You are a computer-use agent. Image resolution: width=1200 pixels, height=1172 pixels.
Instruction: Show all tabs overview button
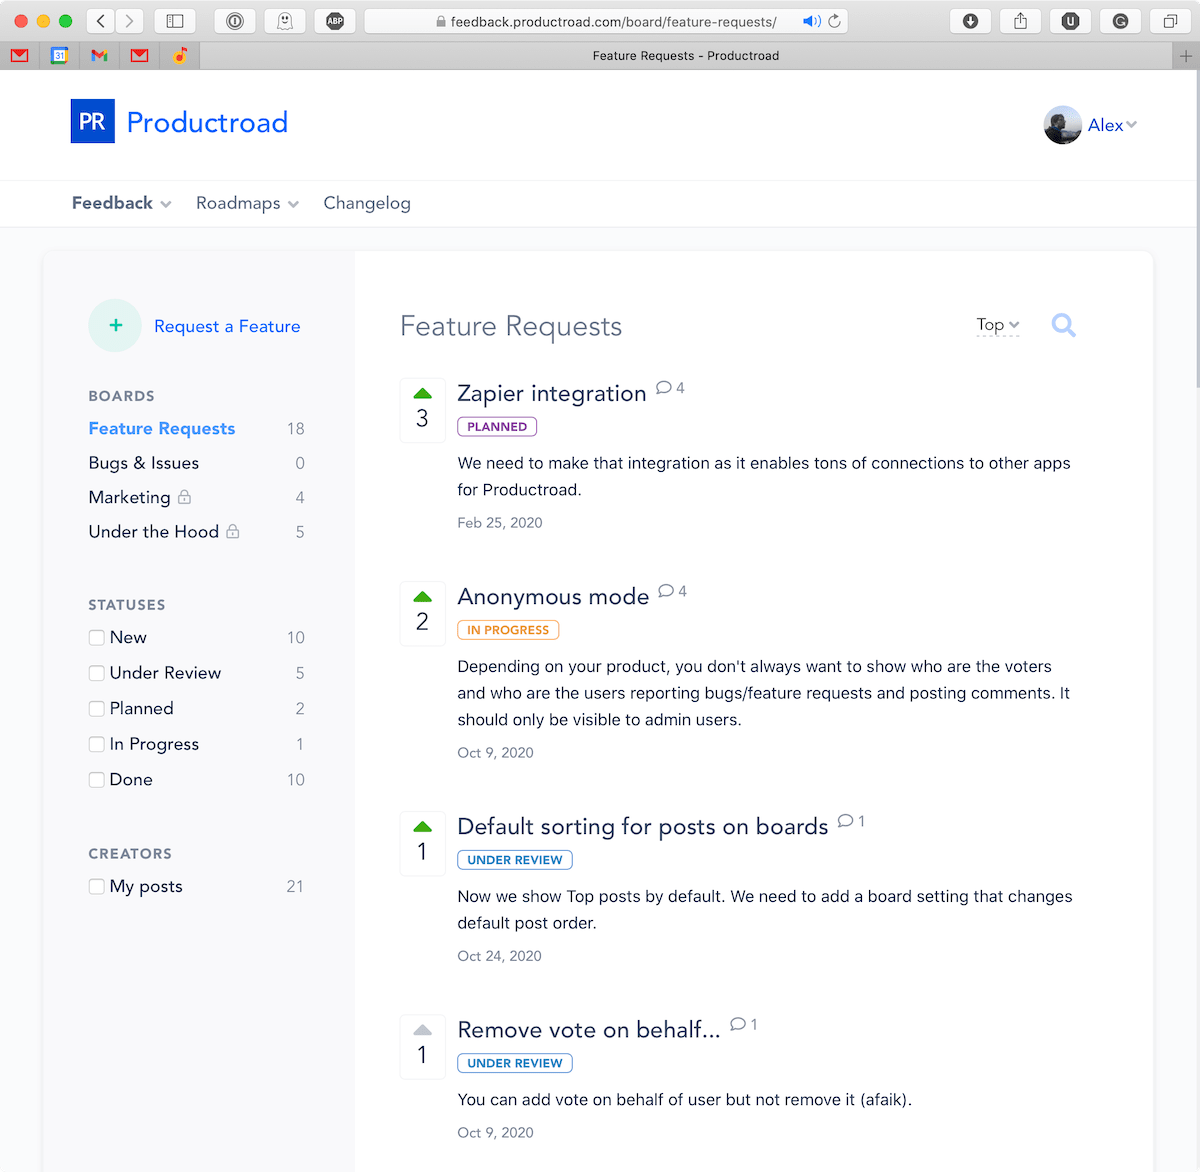[1170, 20]
